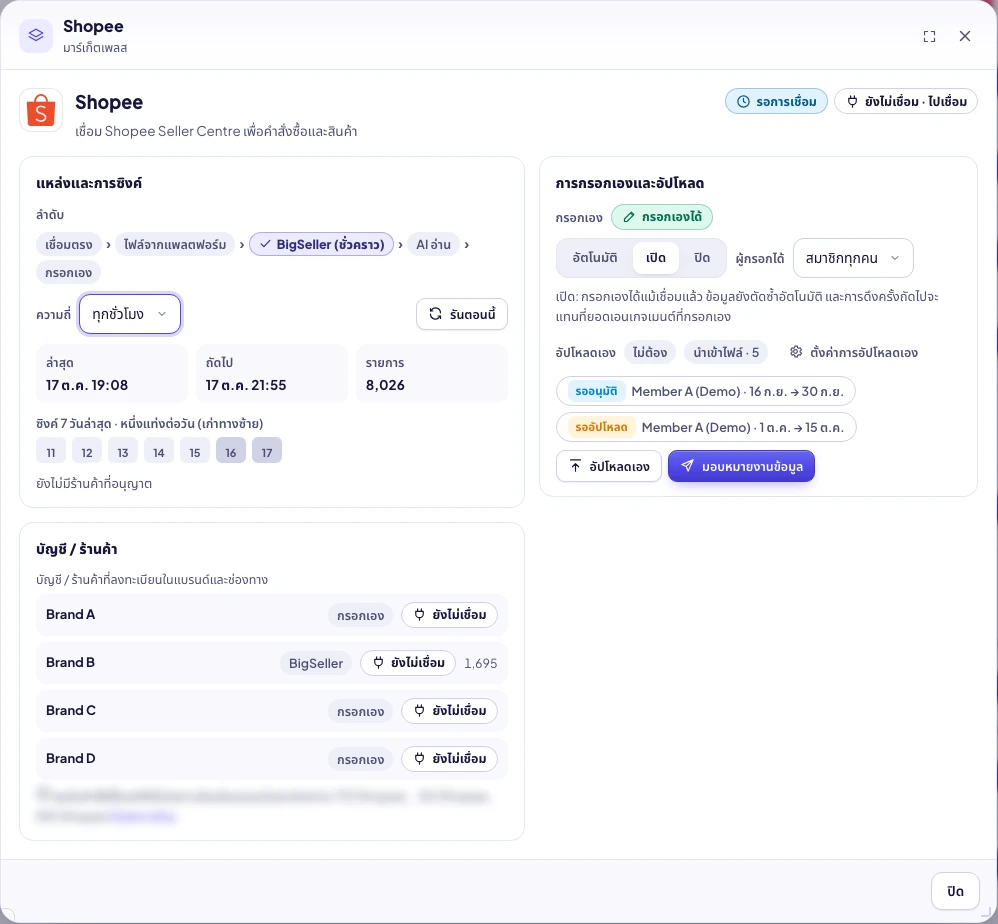Screen dimensions: 998x924
Task: Click the Brand C row name
Action: click(x=71, y=710)
